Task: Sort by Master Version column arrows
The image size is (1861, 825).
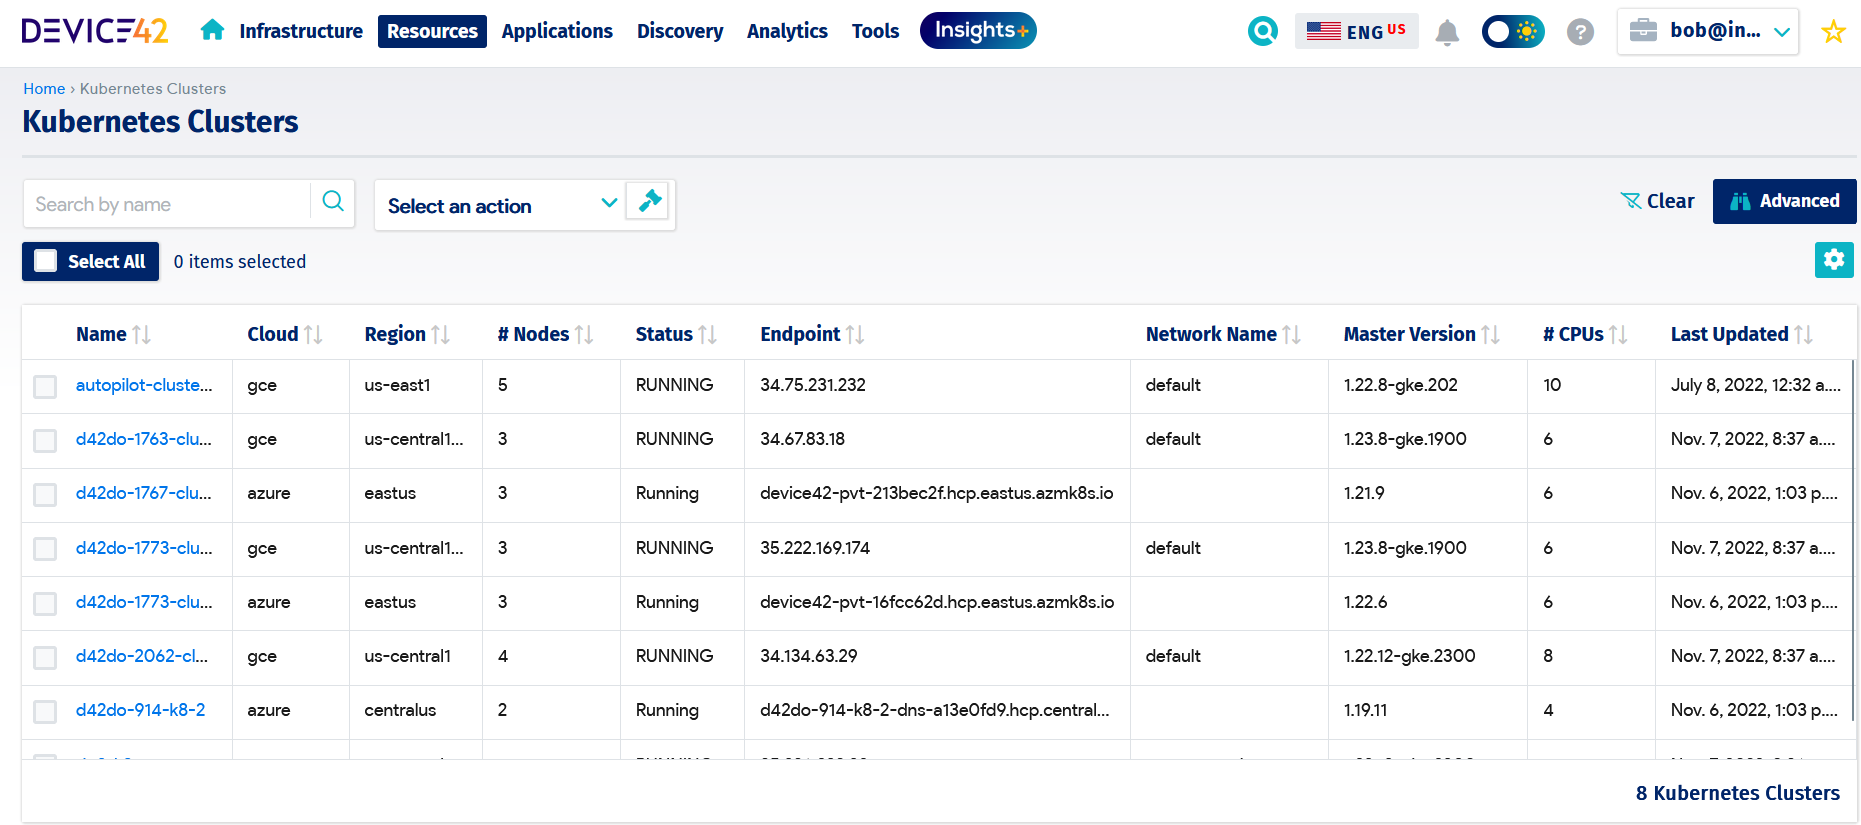Action: pyautogui.click(x=1490, y=334)
